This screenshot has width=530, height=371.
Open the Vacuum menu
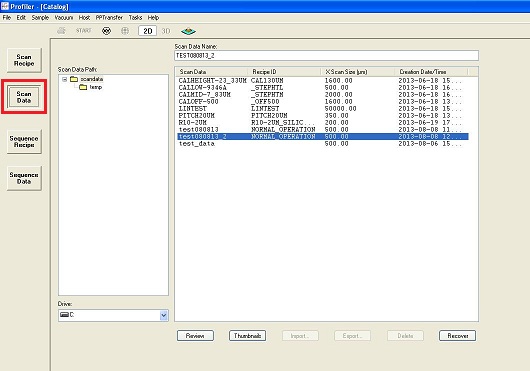64,18
